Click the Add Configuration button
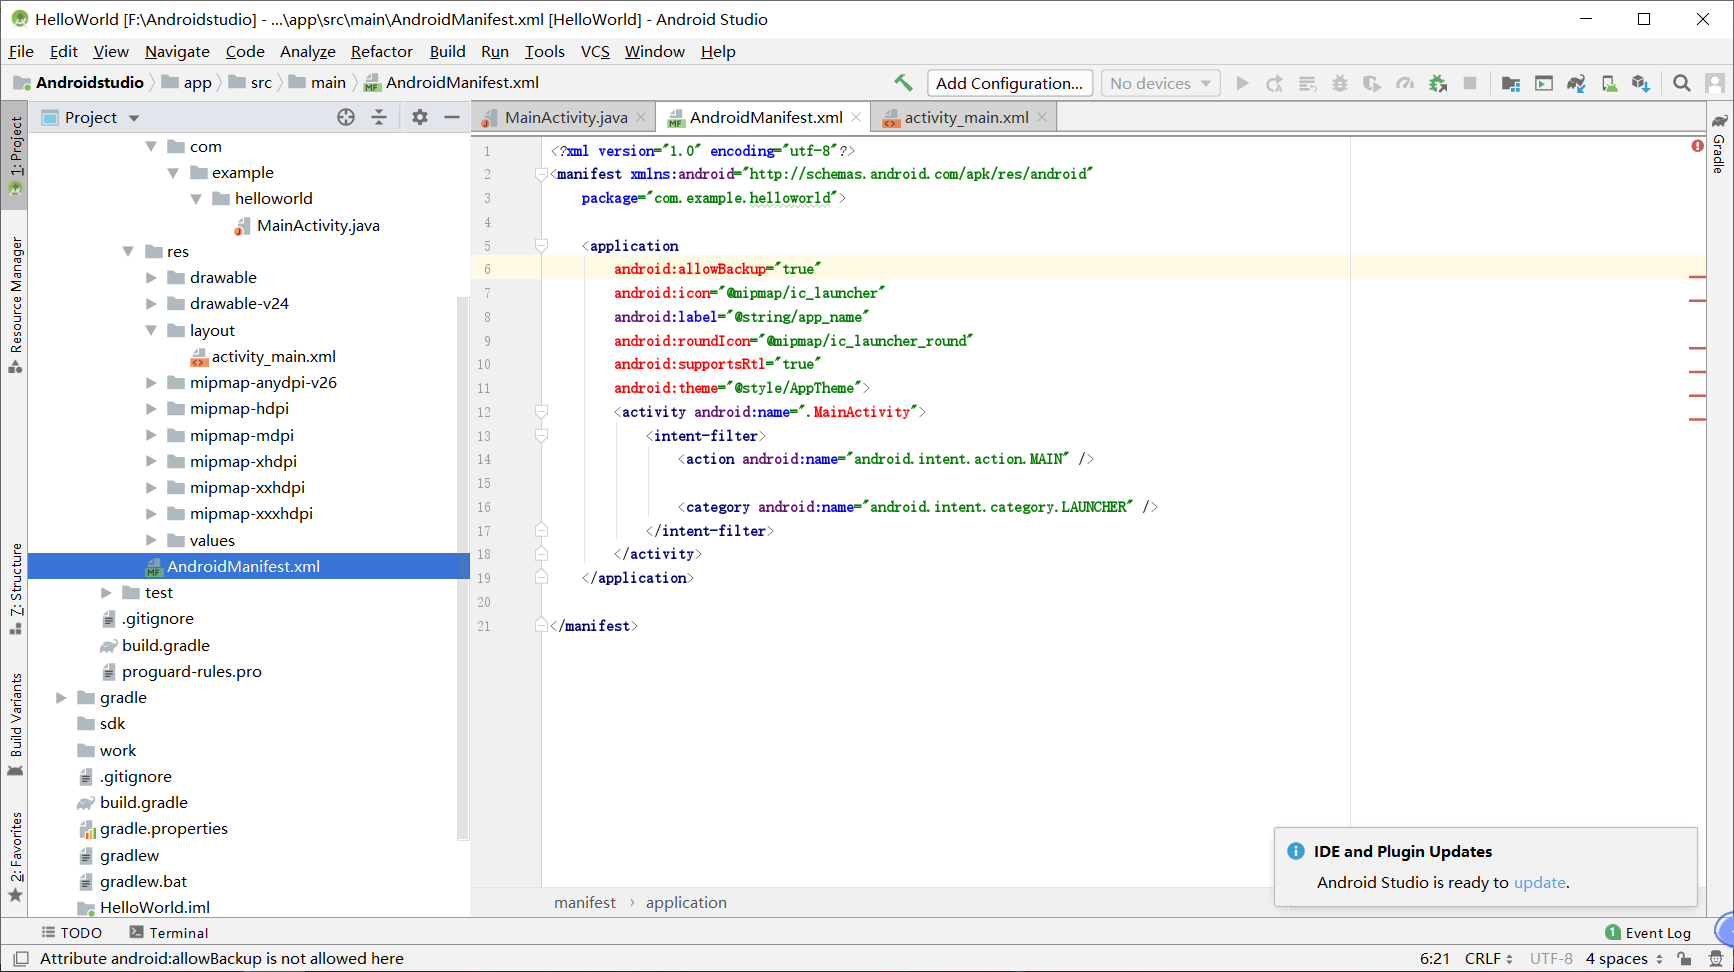The image size is (1734, 972). point(1009,83)
